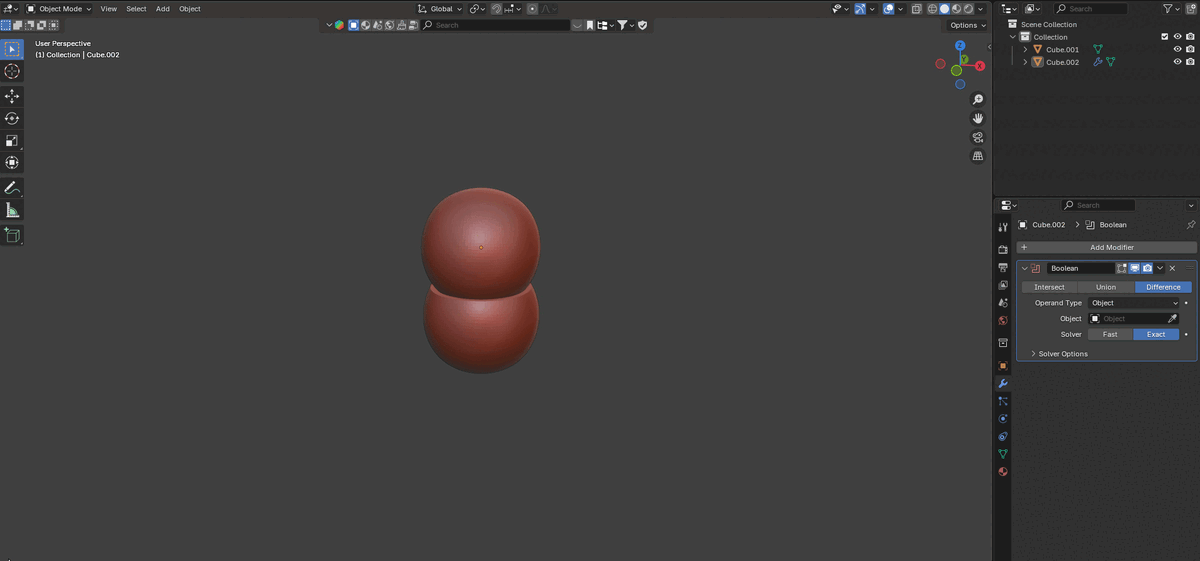Click the 3D Cursor tool
Screen dimensions: 1200x561
12,71
